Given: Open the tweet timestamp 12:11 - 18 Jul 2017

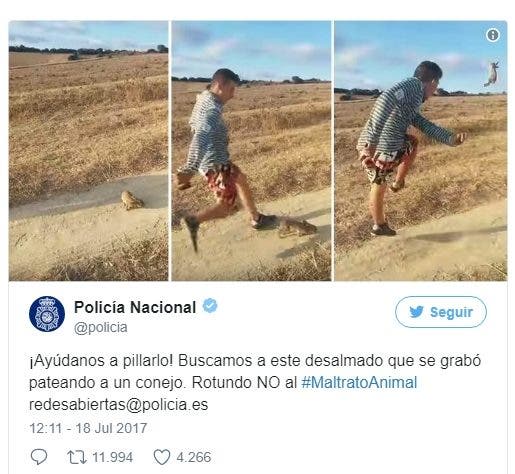Looking at the screenshot, I should click(x=88, y=428).
